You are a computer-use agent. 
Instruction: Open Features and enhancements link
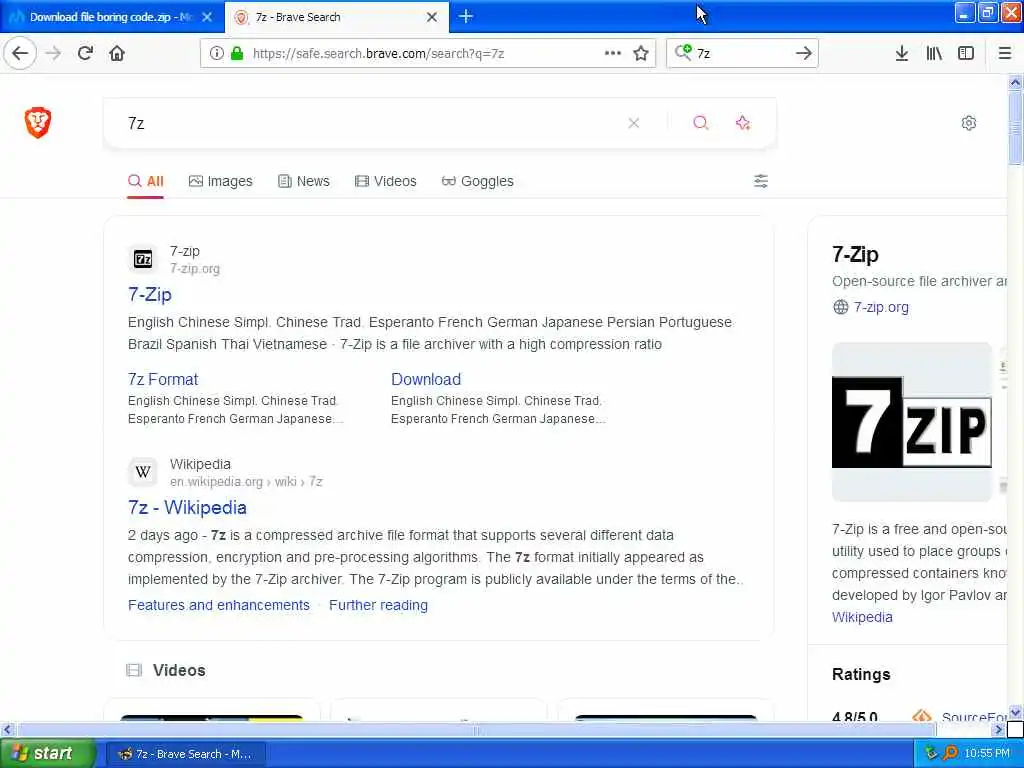pyautogui.click(x=219, y=605)
